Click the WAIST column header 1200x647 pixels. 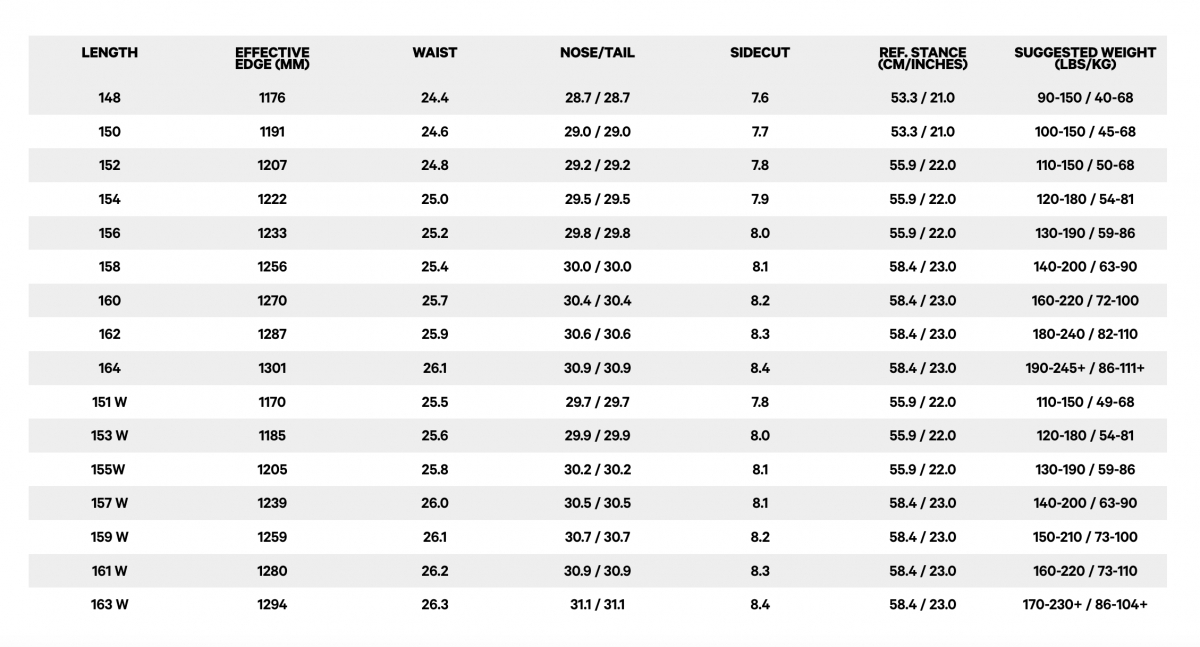click(435, 53)
